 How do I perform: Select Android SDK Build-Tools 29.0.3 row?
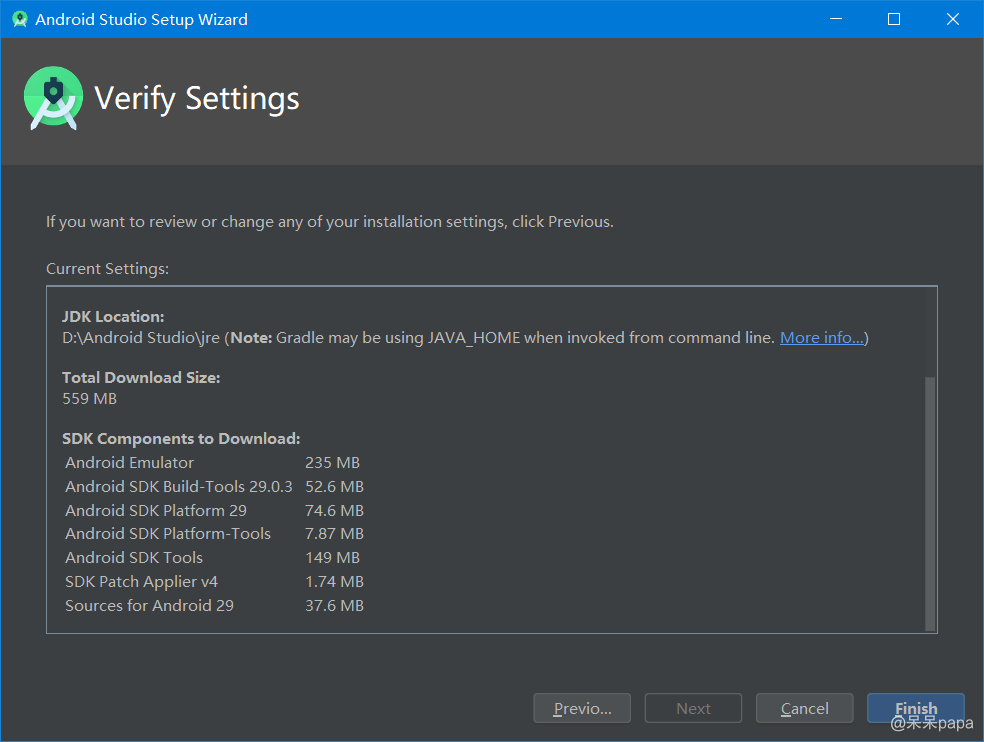point(215,487)
